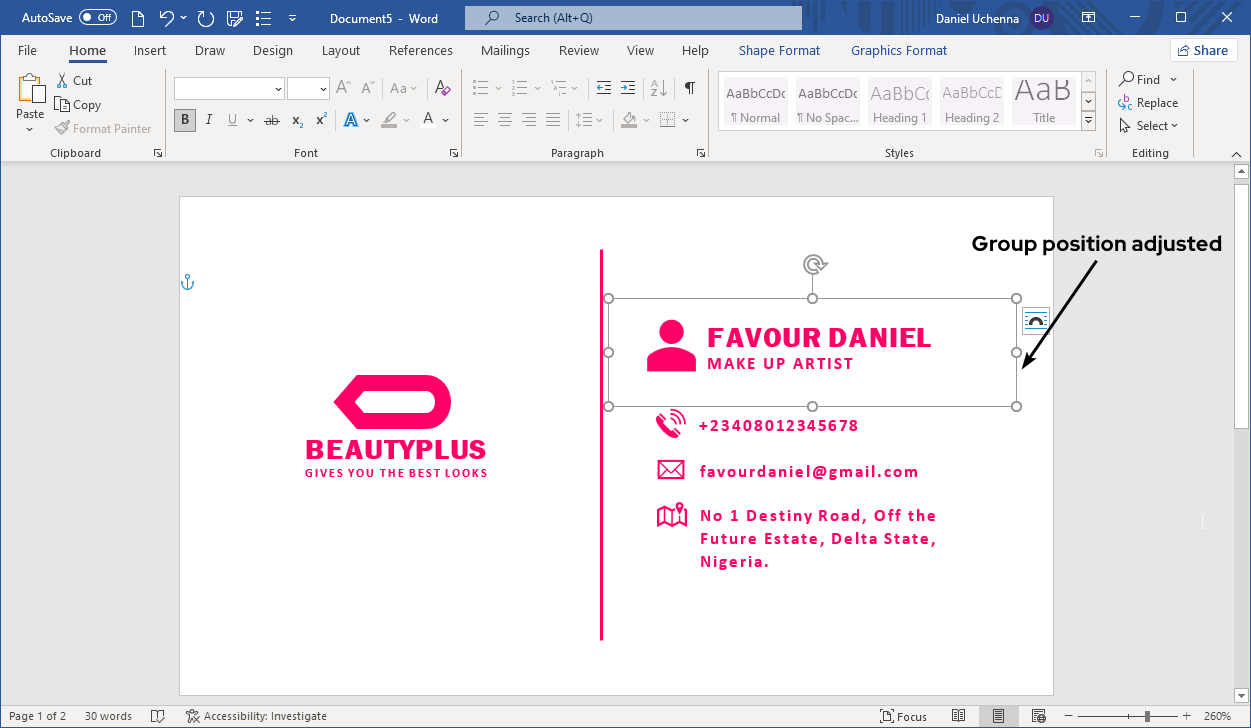Select the Format Painter icon
This screenshot has height=728, width=1251.
60,128
